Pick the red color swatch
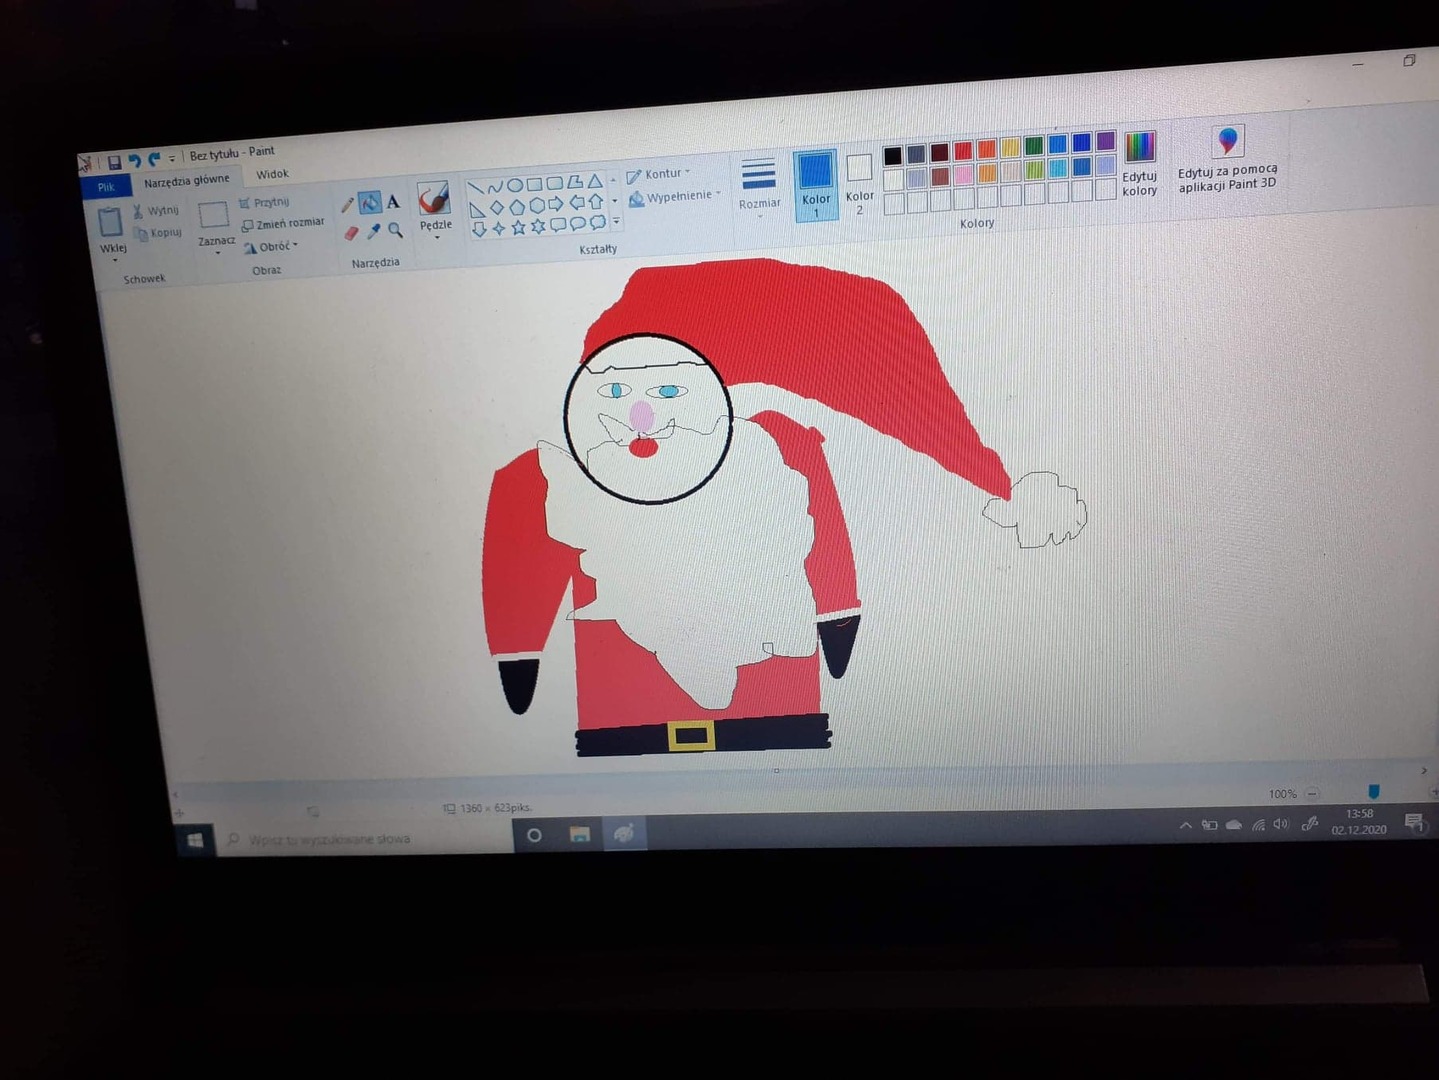This screenshot has height=1080, width=1439. pyautogui.click(x=962, y=151)
